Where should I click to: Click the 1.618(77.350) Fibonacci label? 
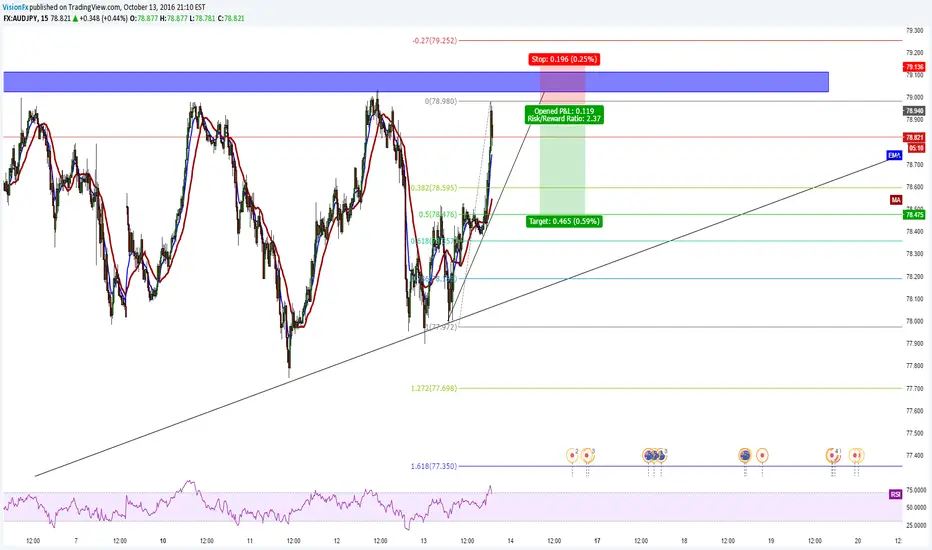point(434,466)
